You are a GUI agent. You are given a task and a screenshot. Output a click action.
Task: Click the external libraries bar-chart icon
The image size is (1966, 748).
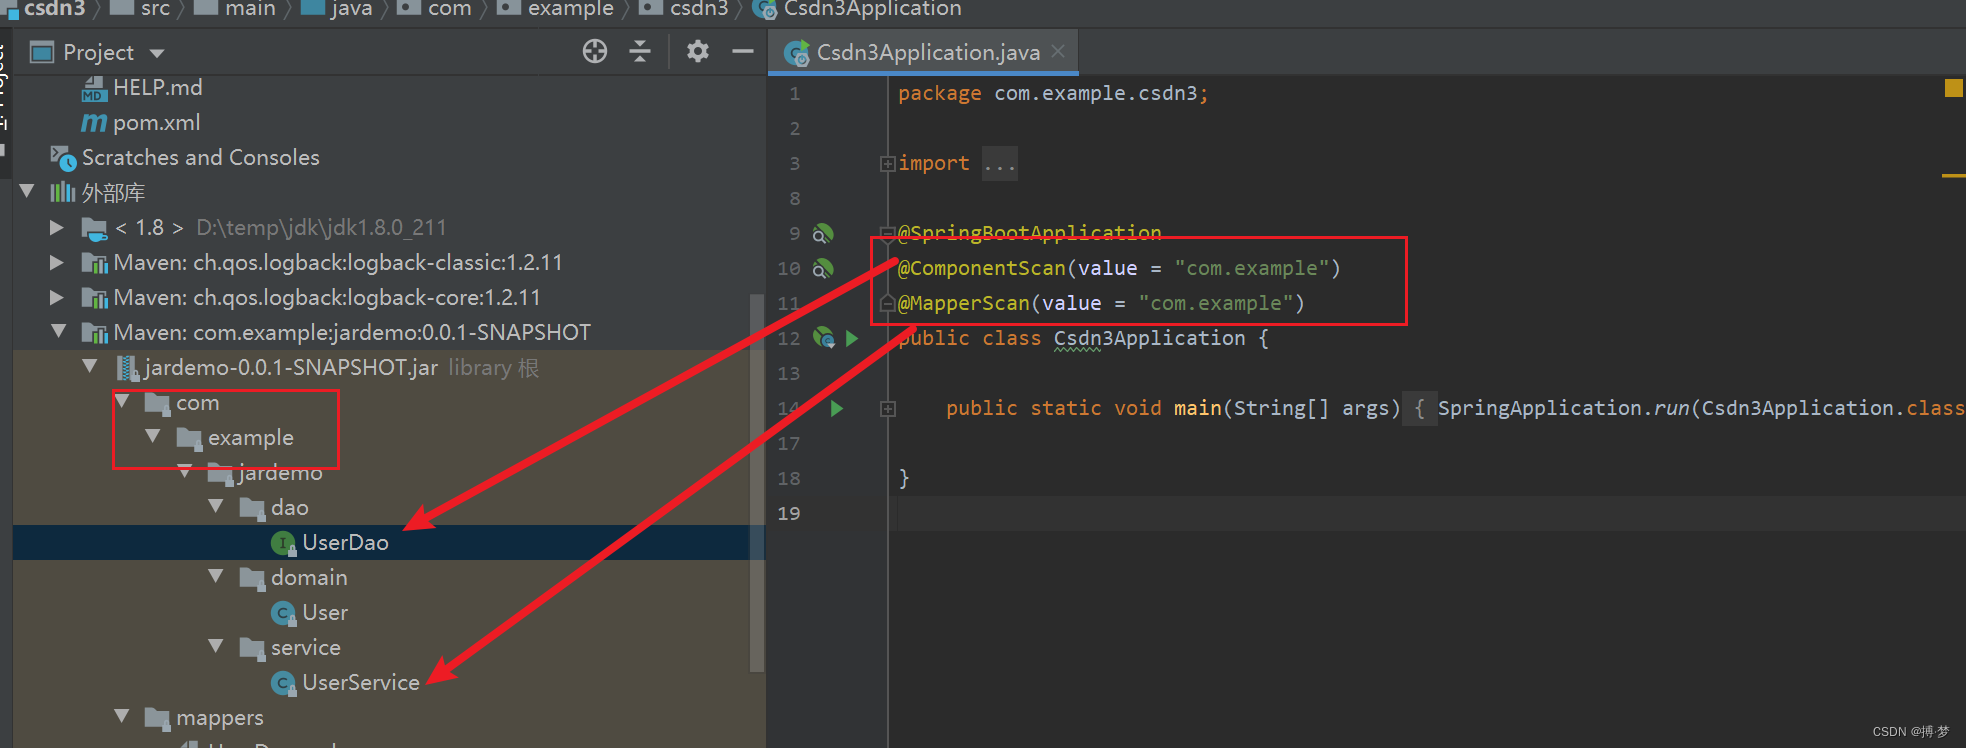(x=63, y=192)
